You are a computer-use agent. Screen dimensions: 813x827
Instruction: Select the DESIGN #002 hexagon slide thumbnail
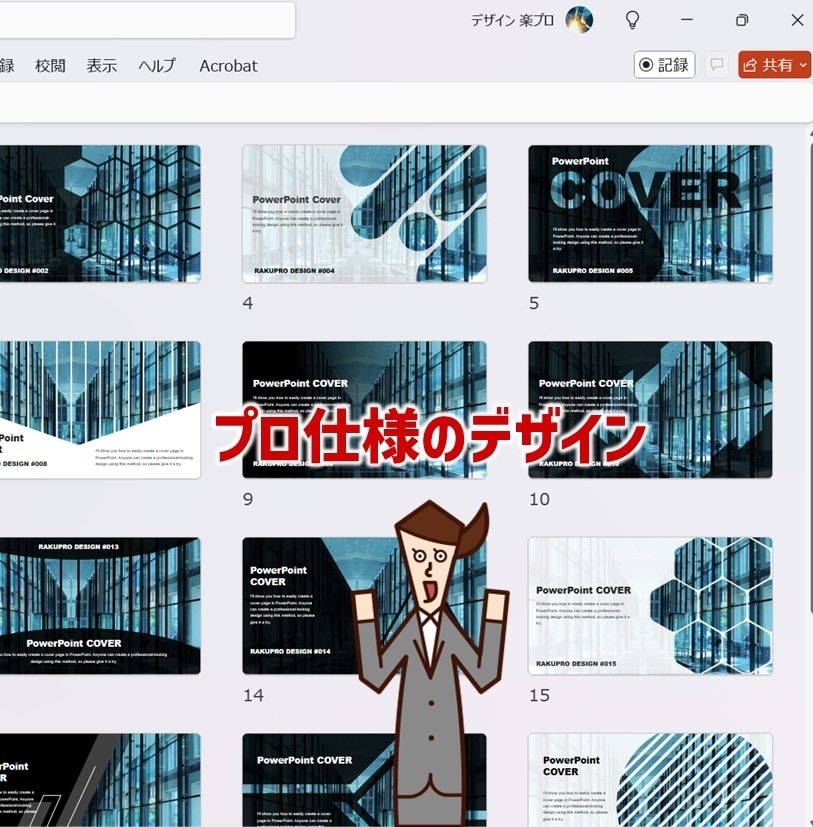(x=100, y=214)
